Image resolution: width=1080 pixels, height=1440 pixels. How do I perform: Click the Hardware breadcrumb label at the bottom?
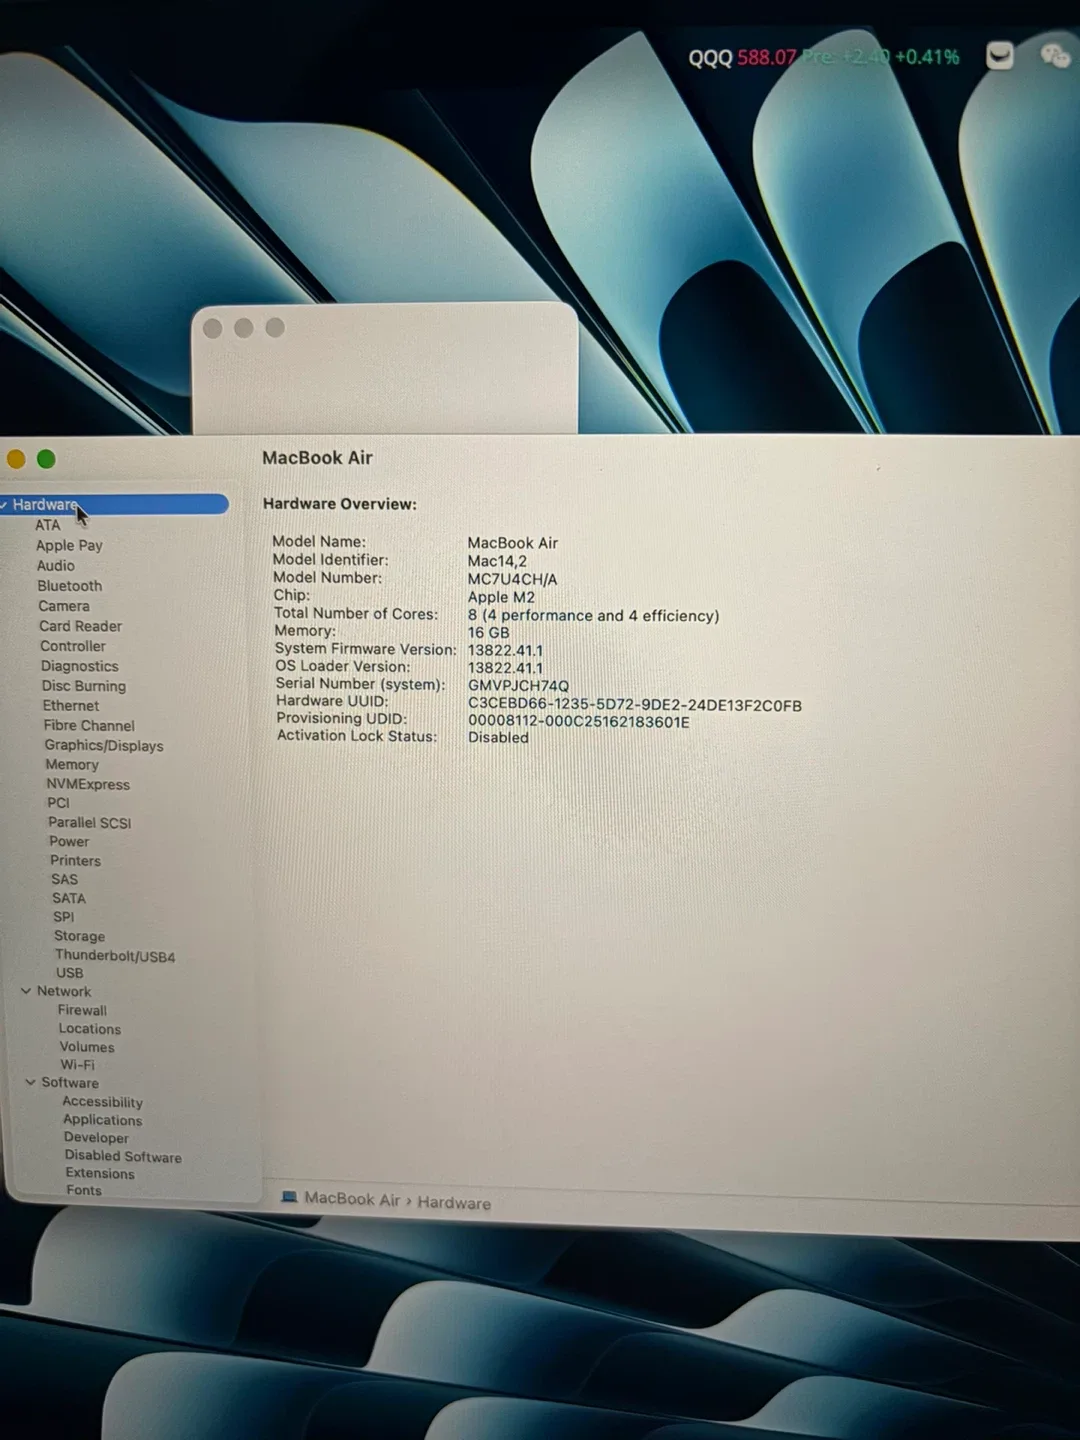(x=454, y=1203)
